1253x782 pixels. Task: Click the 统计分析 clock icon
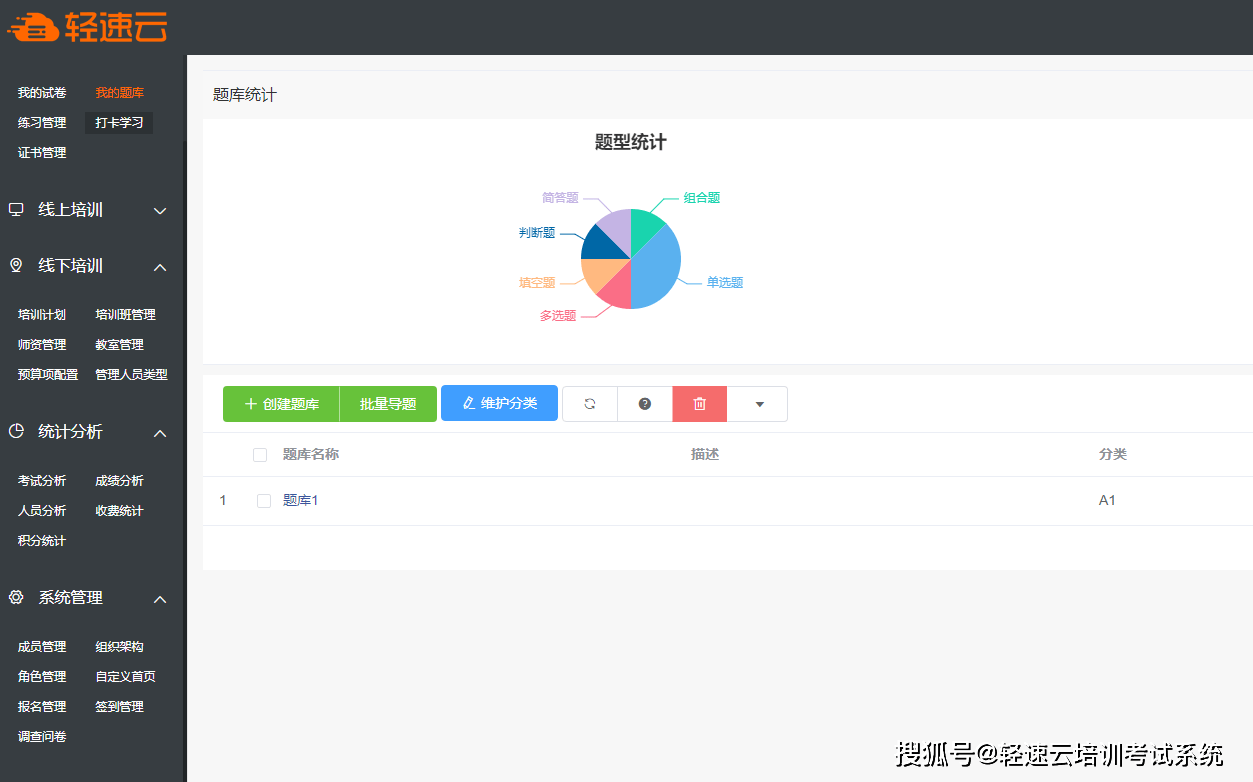[x=15, y=433]
